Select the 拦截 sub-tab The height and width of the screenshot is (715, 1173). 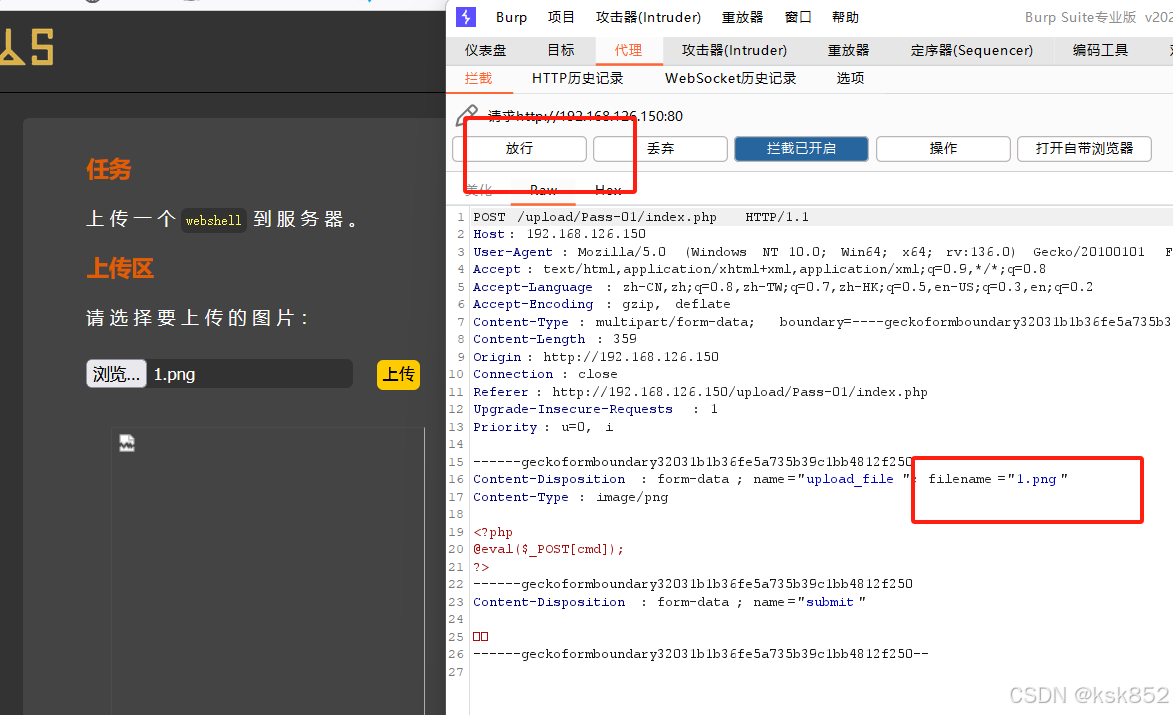pyautogui.click(x=478, y=79)
